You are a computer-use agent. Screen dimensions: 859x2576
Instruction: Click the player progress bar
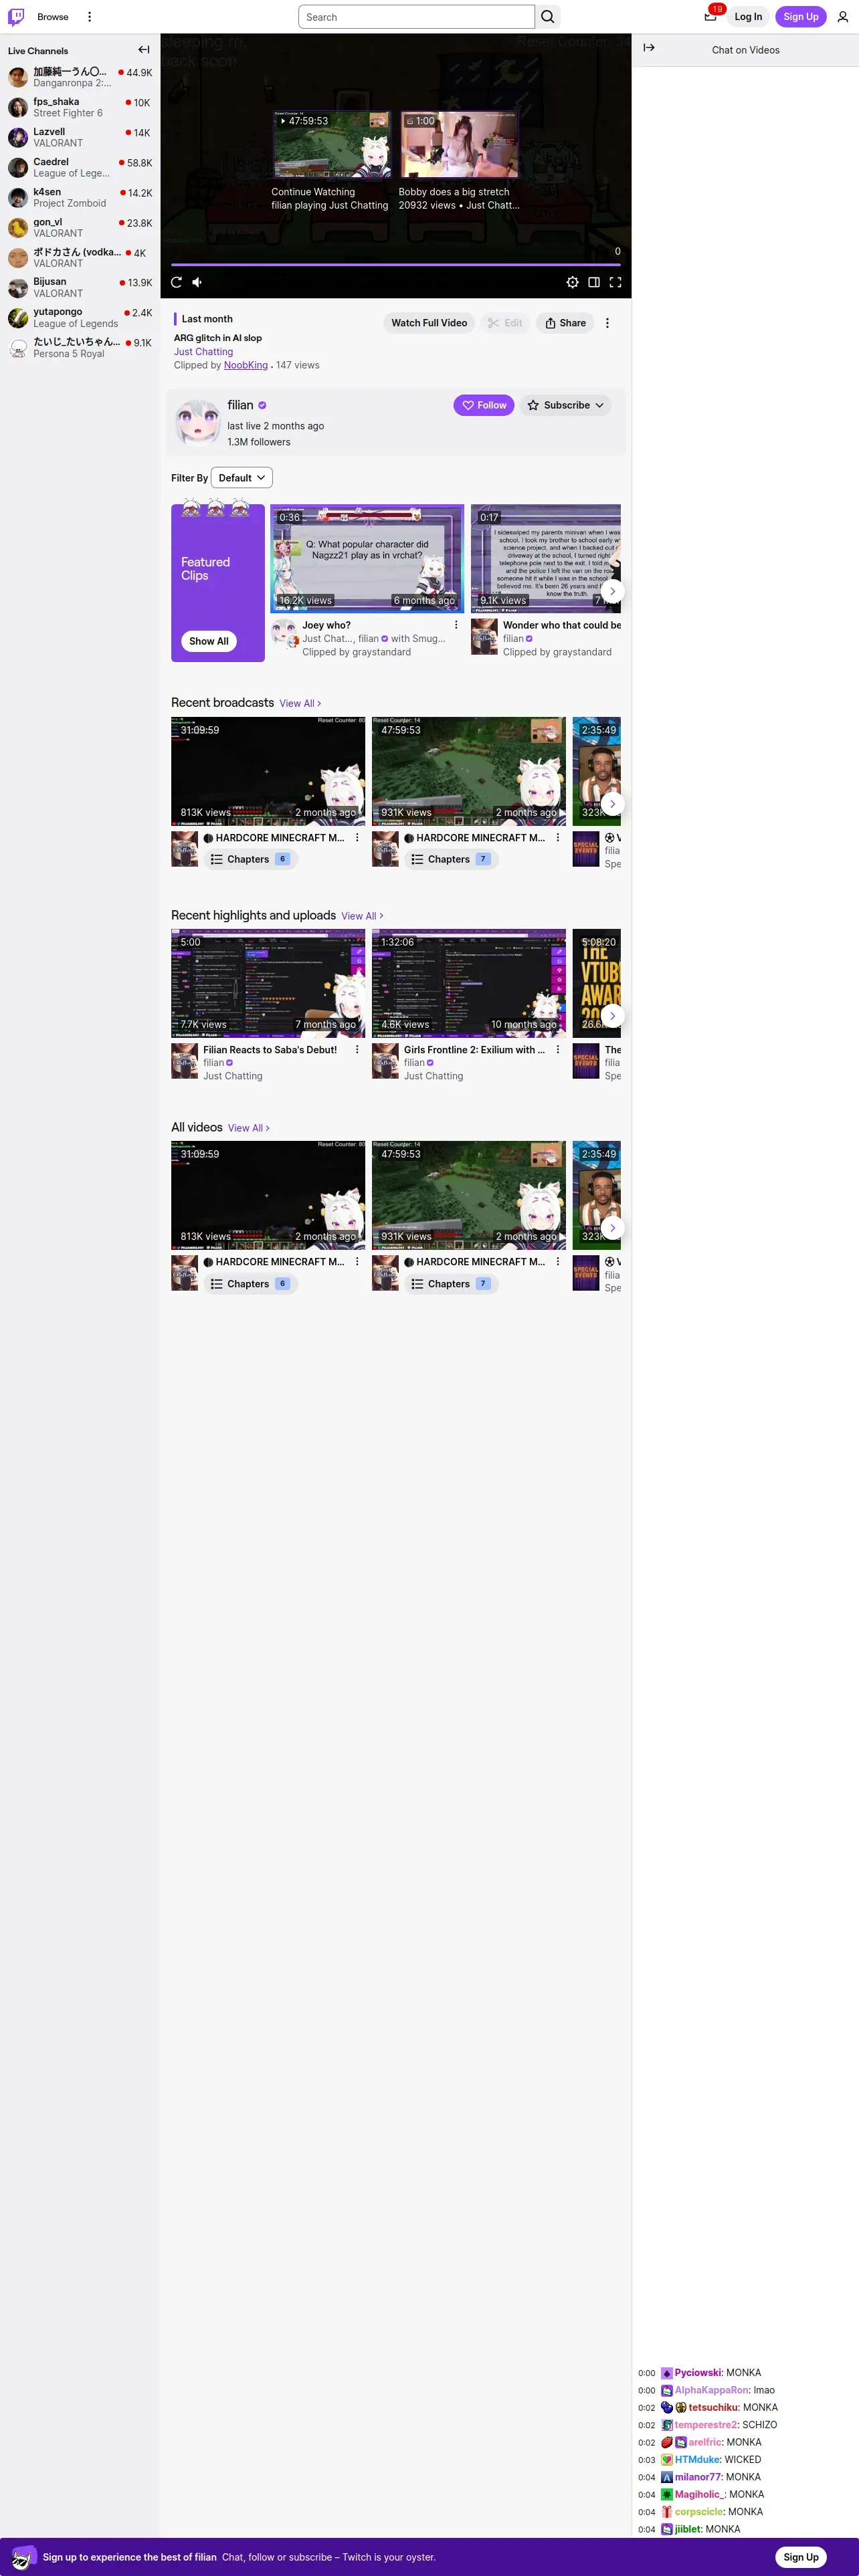(x=396, y=265)
